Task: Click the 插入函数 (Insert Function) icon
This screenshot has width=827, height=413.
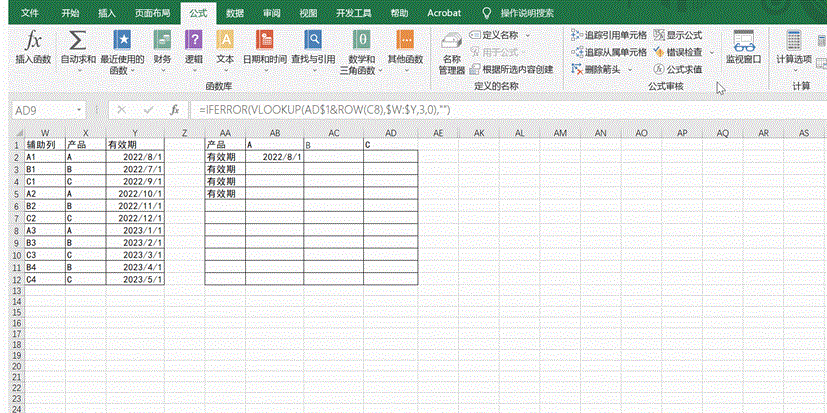Action: point(33,42)
